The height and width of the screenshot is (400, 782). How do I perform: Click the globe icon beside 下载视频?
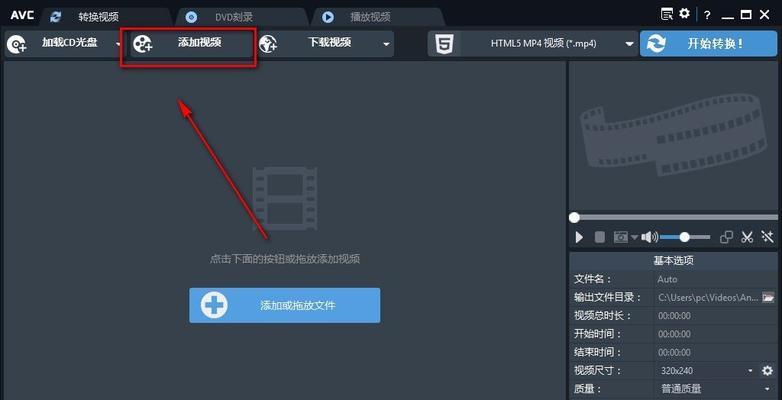pyautogui.click(x=268, y=44)
